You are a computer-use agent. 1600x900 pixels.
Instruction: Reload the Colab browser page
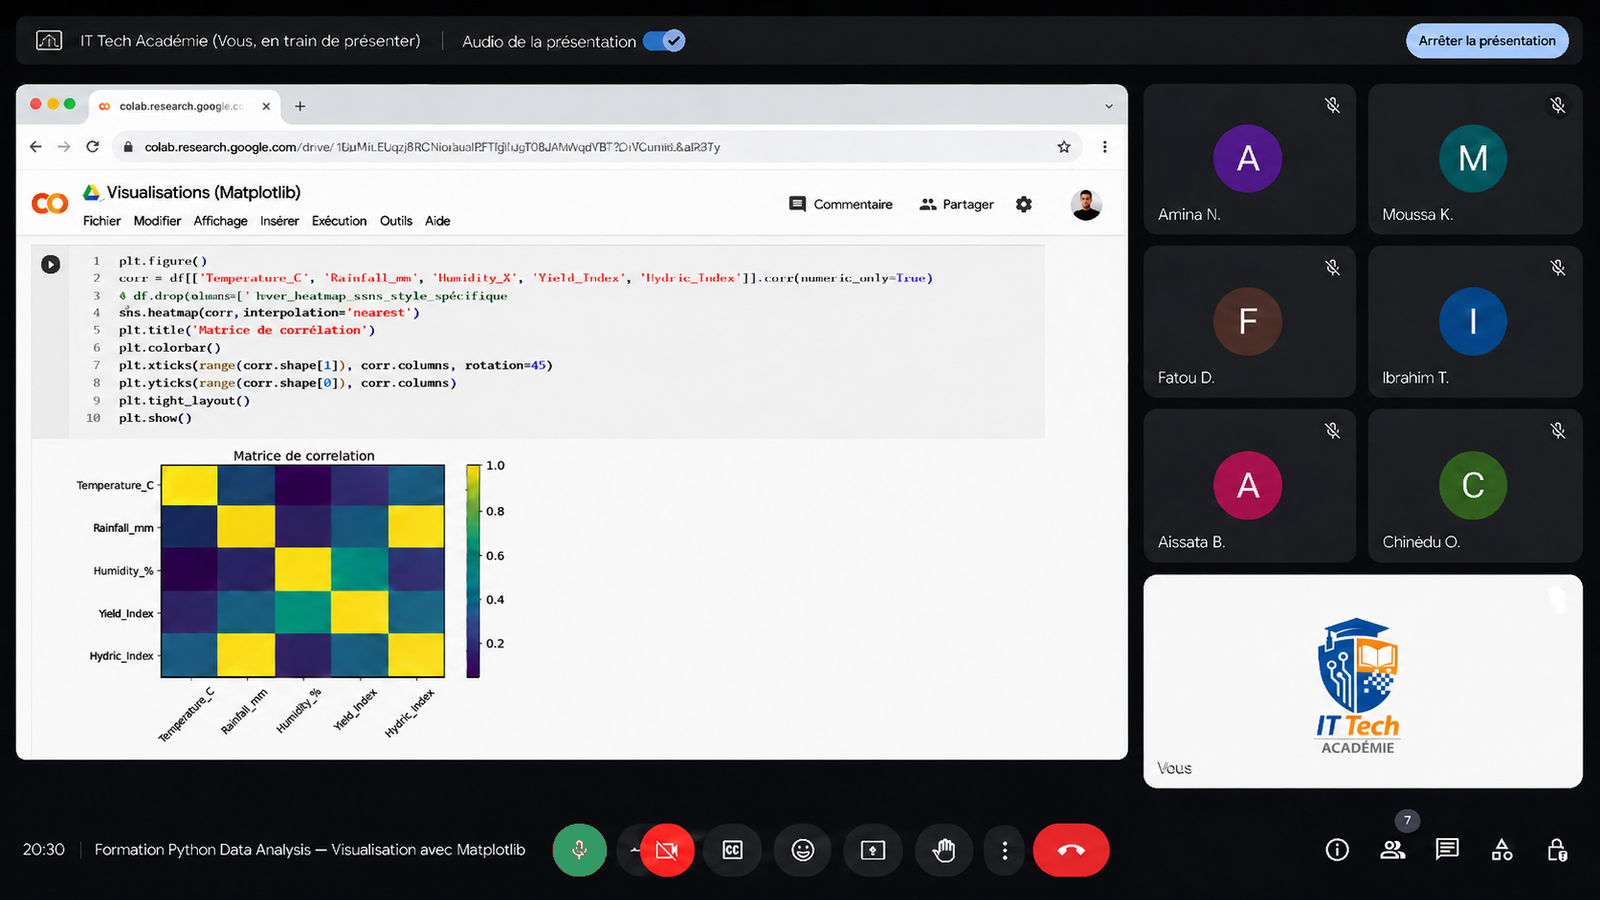click(93, 147)
